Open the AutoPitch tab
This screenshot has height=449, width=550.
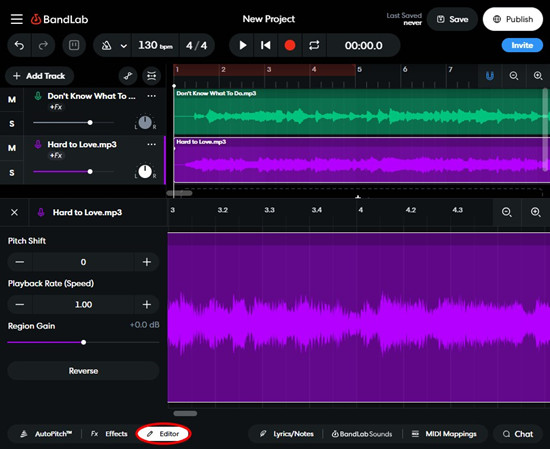[x=46, y=434]
